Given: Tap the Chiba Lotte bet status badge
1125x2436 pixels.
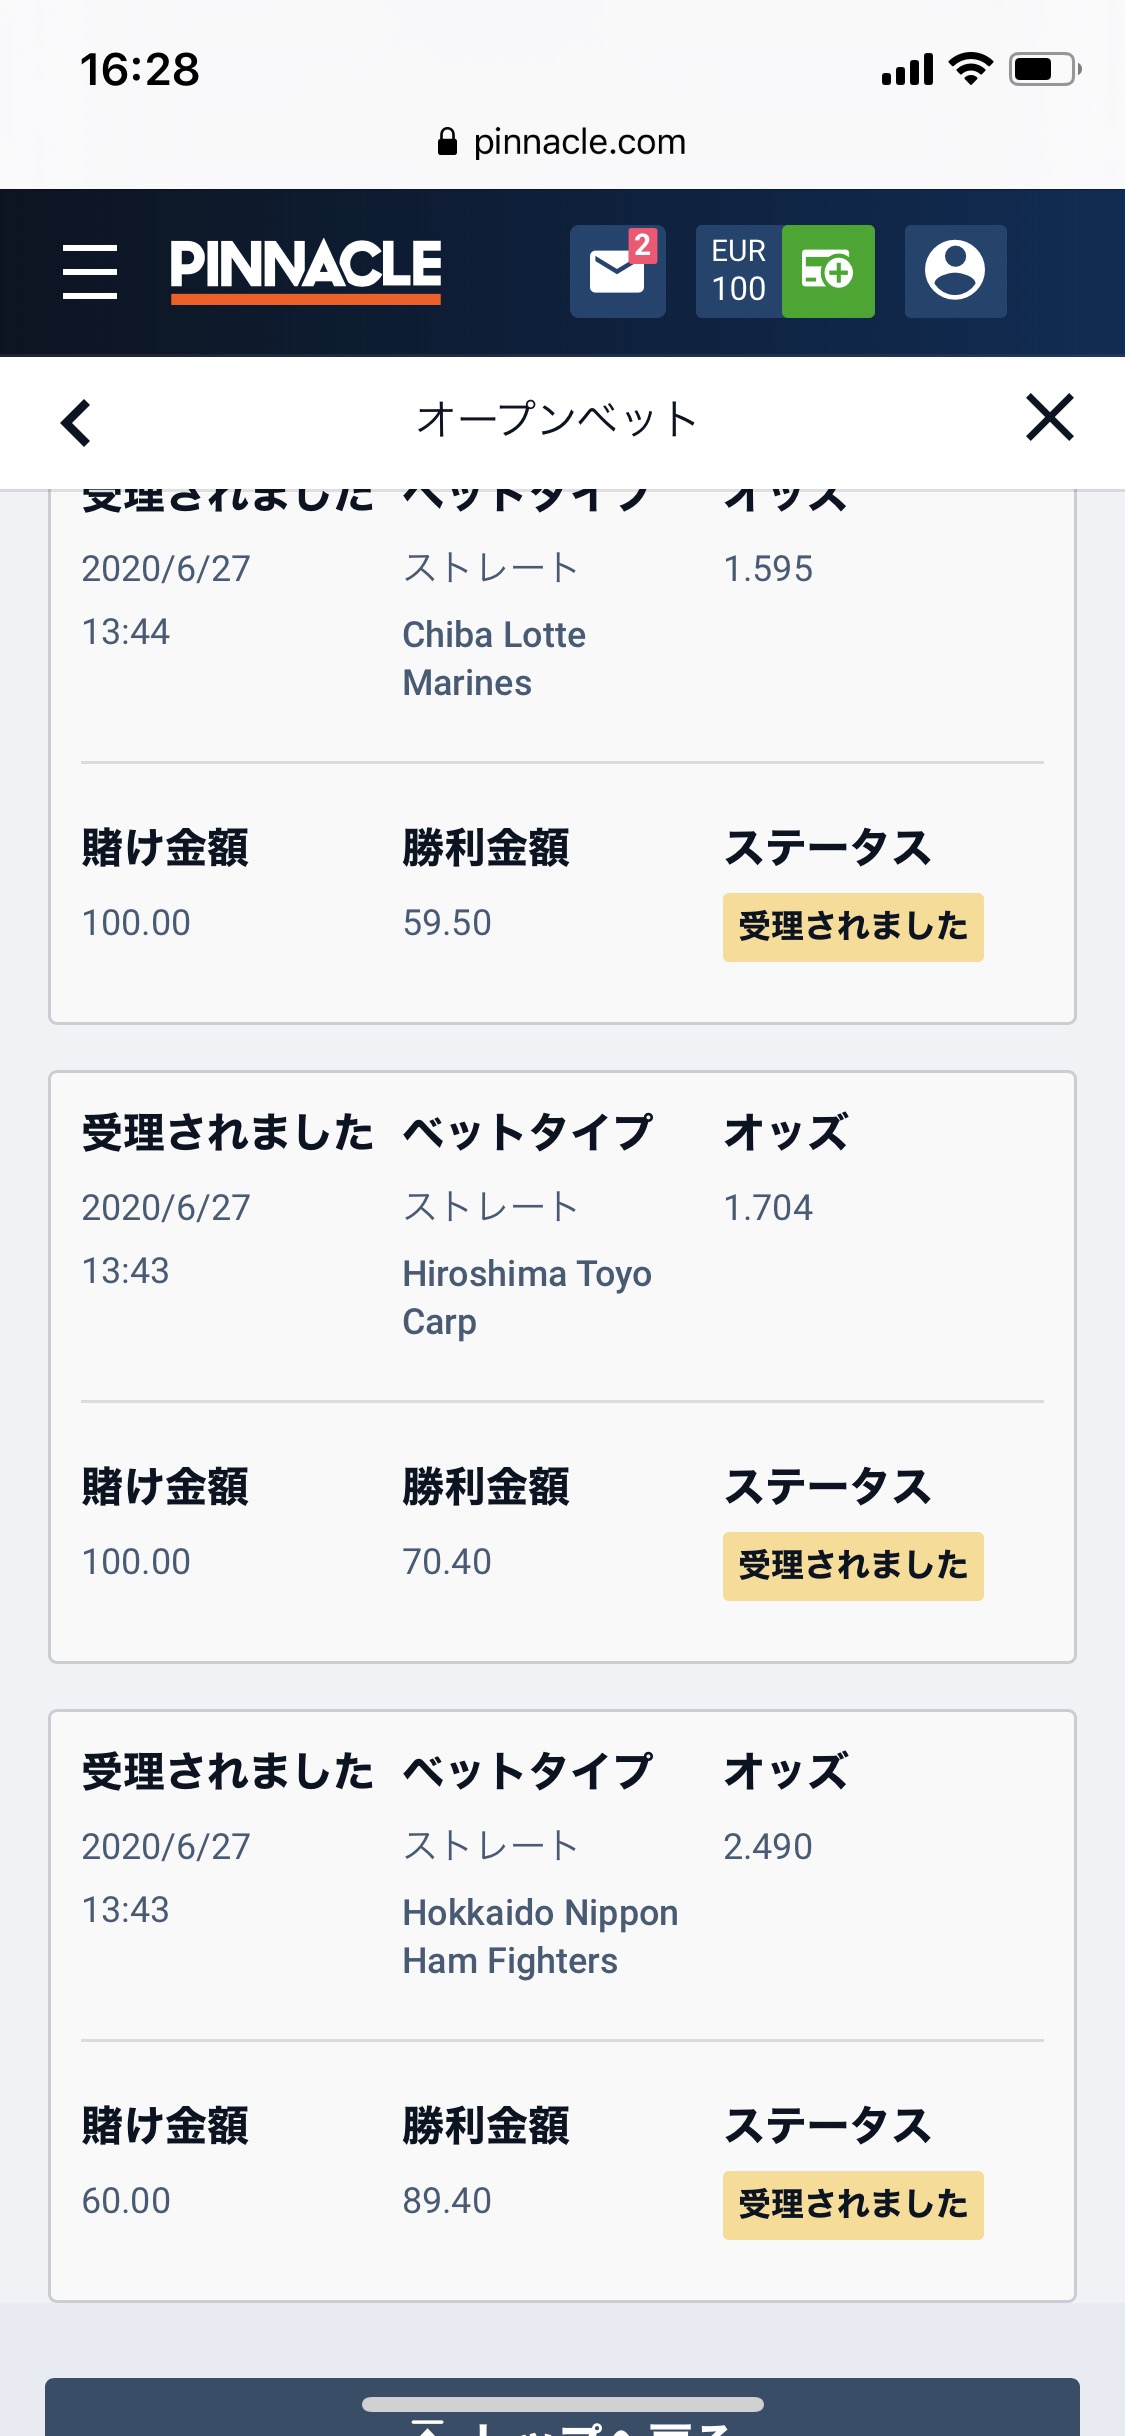Looking at the screenshot, I should (852, 927).
